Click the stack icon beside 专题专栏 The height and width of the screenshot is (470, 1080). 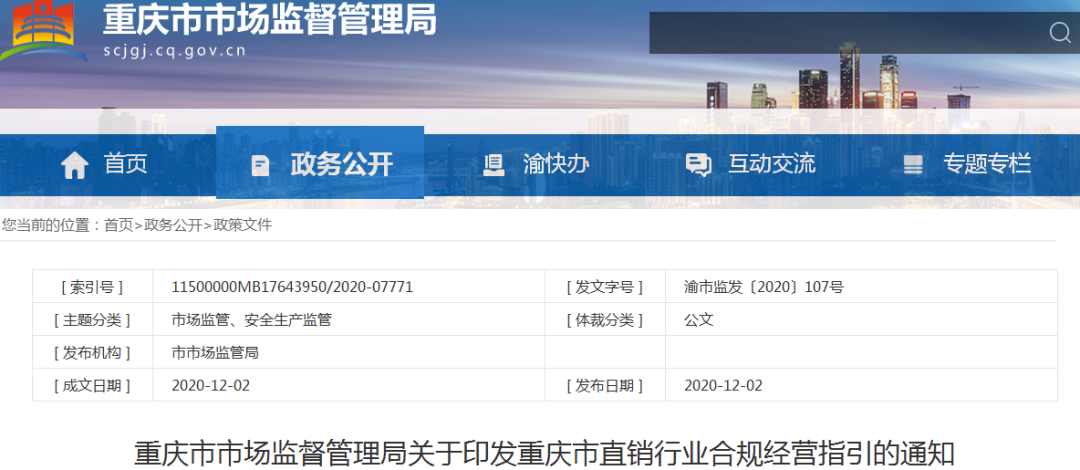pyautogui.click(x=913, y=165)
